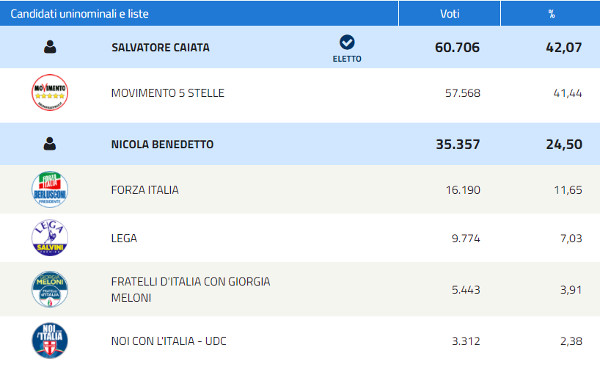Open candidate Salvatore Caiata's name
Image resolution: width=600 pixels, height=367 pixels.
click(x=160, y=47)
